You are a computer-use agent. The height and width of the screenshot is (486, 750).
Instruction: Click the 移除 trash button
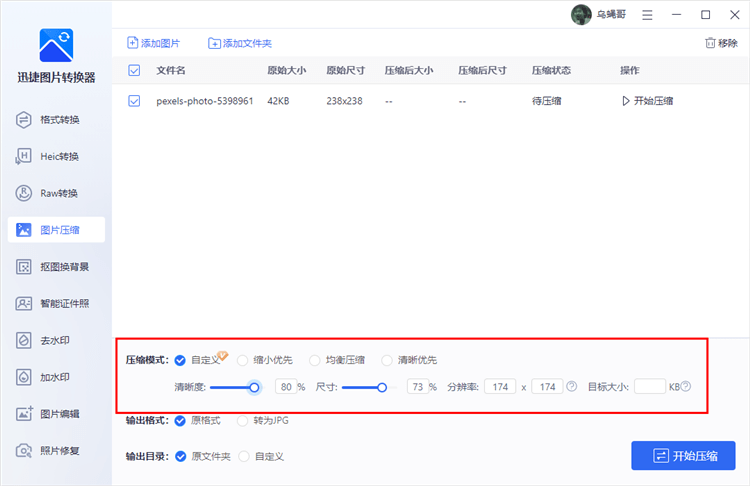tap(721, 43)
